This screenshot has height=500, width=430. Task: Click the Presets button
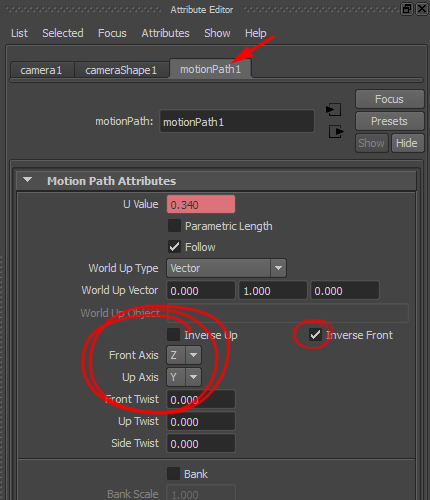[389, 121]
